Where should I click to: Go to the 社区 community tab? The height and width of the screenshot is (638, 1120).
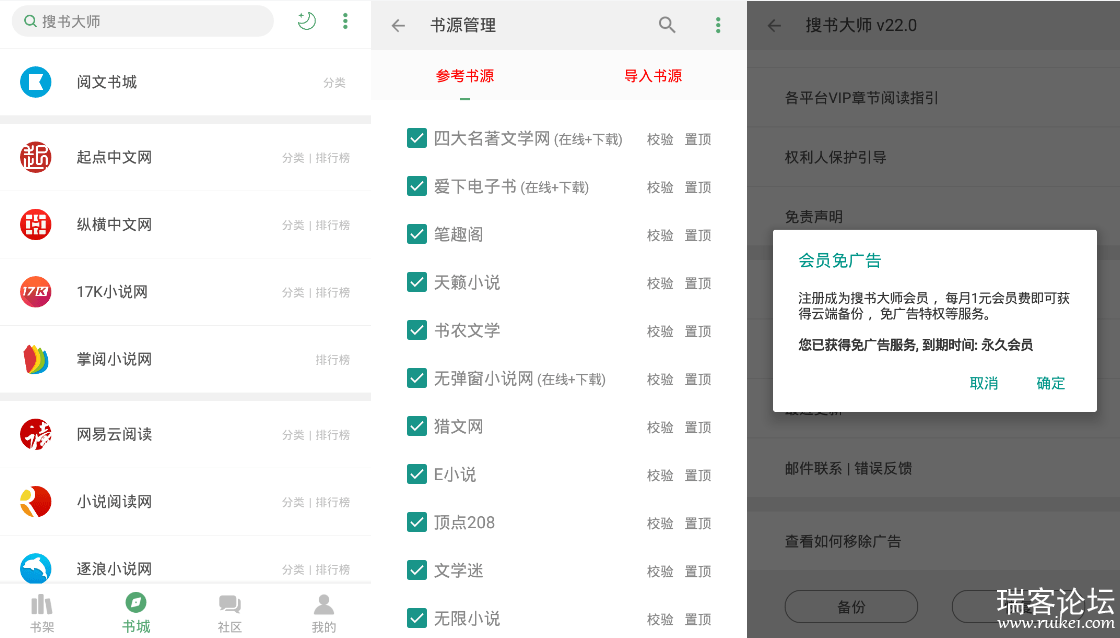pos(230,611)
